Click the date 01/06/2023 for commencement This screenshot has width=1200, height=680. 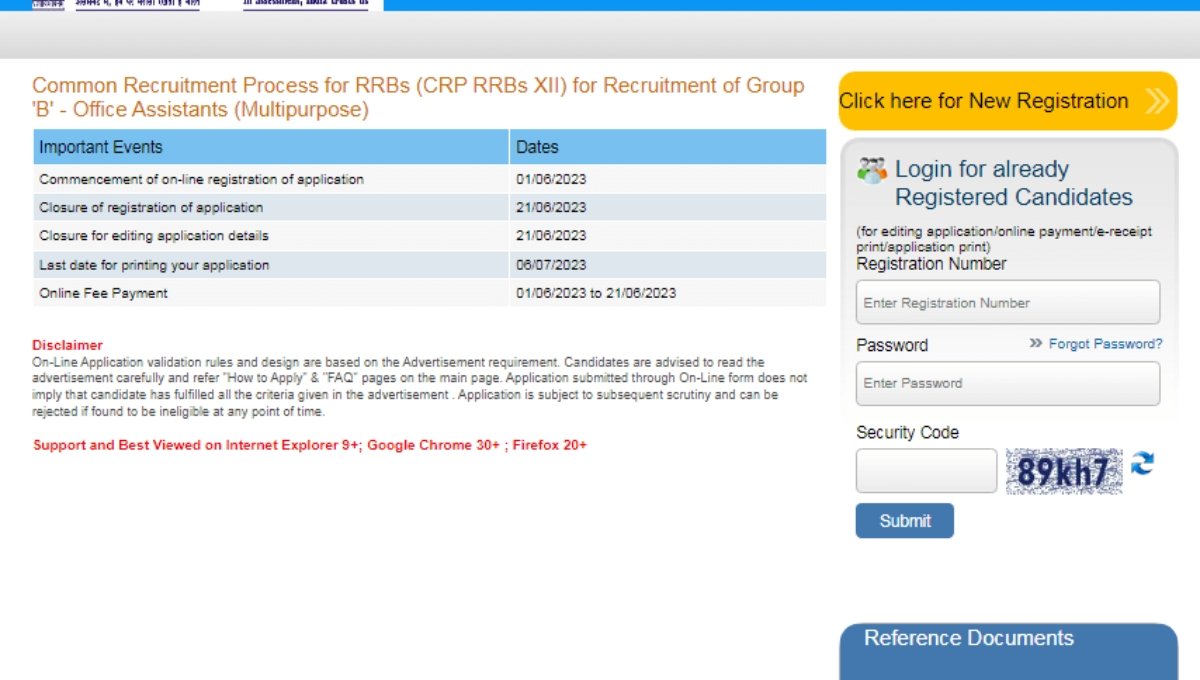[x=551, y=180]
